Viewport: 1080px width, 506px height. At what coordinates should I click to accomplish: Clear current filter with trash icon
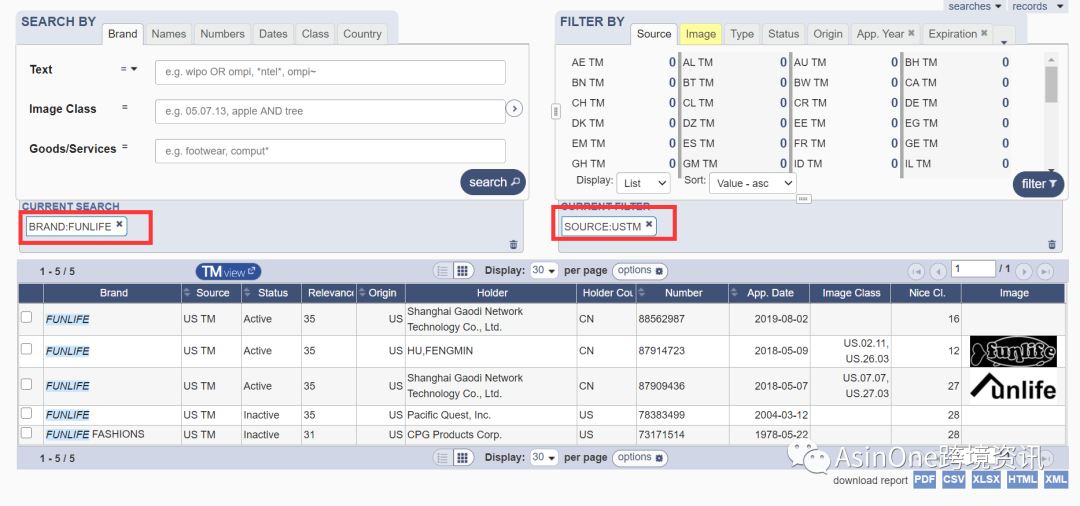pyautogui.click(x=1052, y=244)
